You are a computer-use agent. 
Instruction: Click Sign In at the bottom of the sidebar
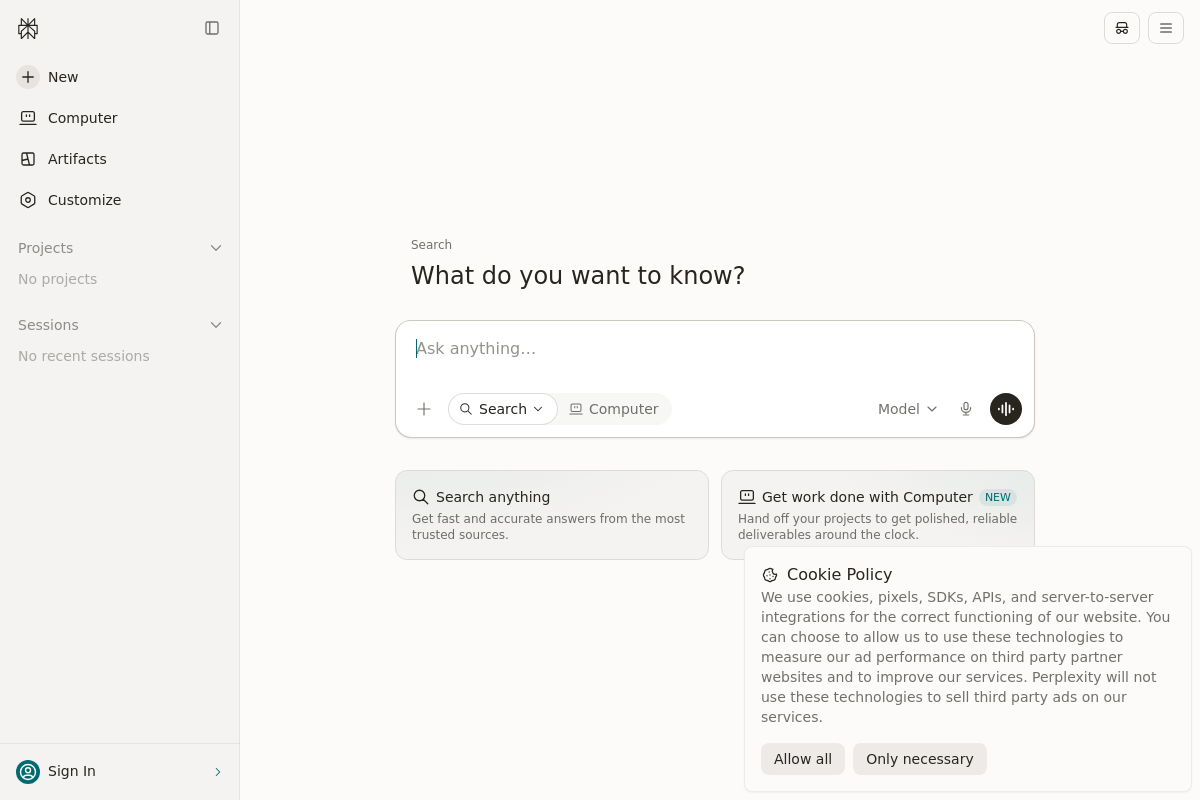[x=119, y=771]
